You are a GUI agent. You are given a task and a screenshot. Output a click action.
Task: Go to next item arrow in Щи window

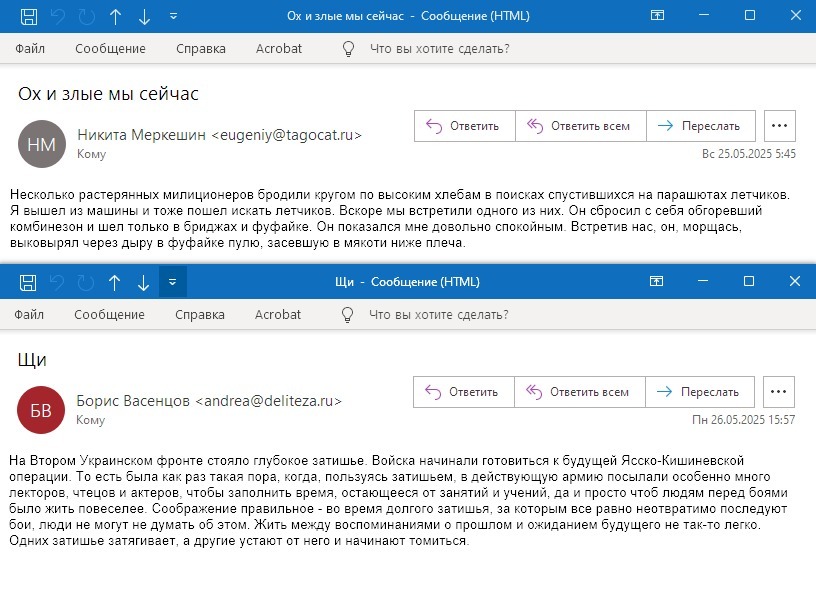[143, 283]
